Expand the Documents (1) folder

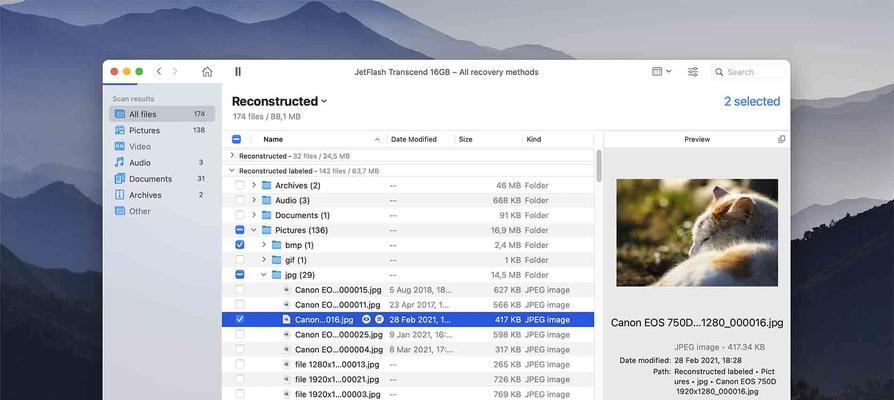tap(254, 215)
